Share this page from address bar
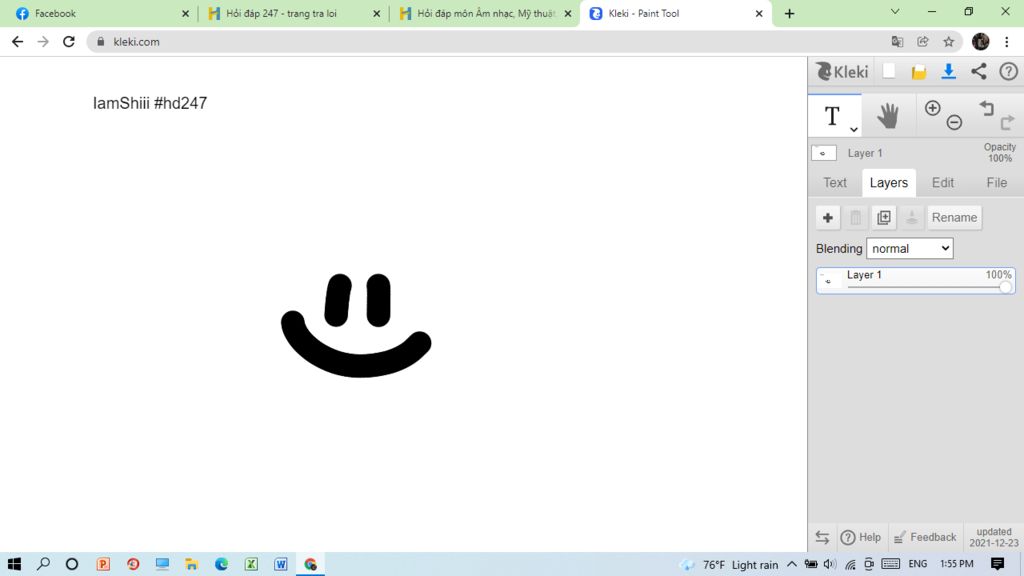This screenshot has height=576, width=1024. [923, 42]
